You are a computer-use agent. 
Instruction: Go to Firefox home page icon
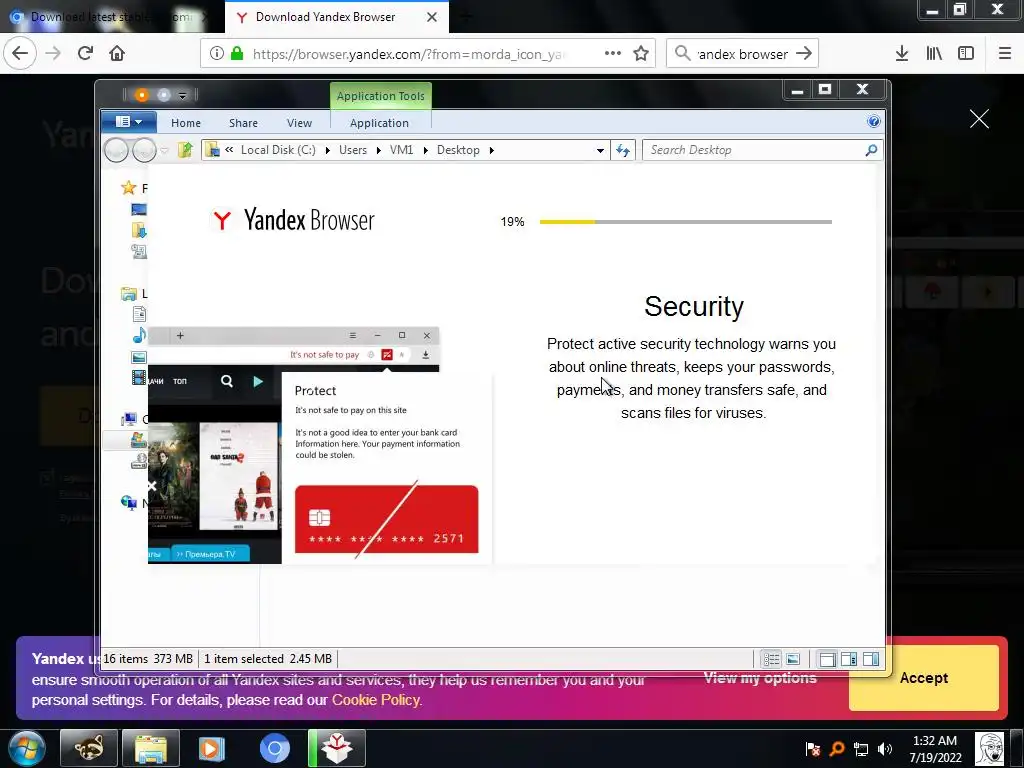point(117,53)
